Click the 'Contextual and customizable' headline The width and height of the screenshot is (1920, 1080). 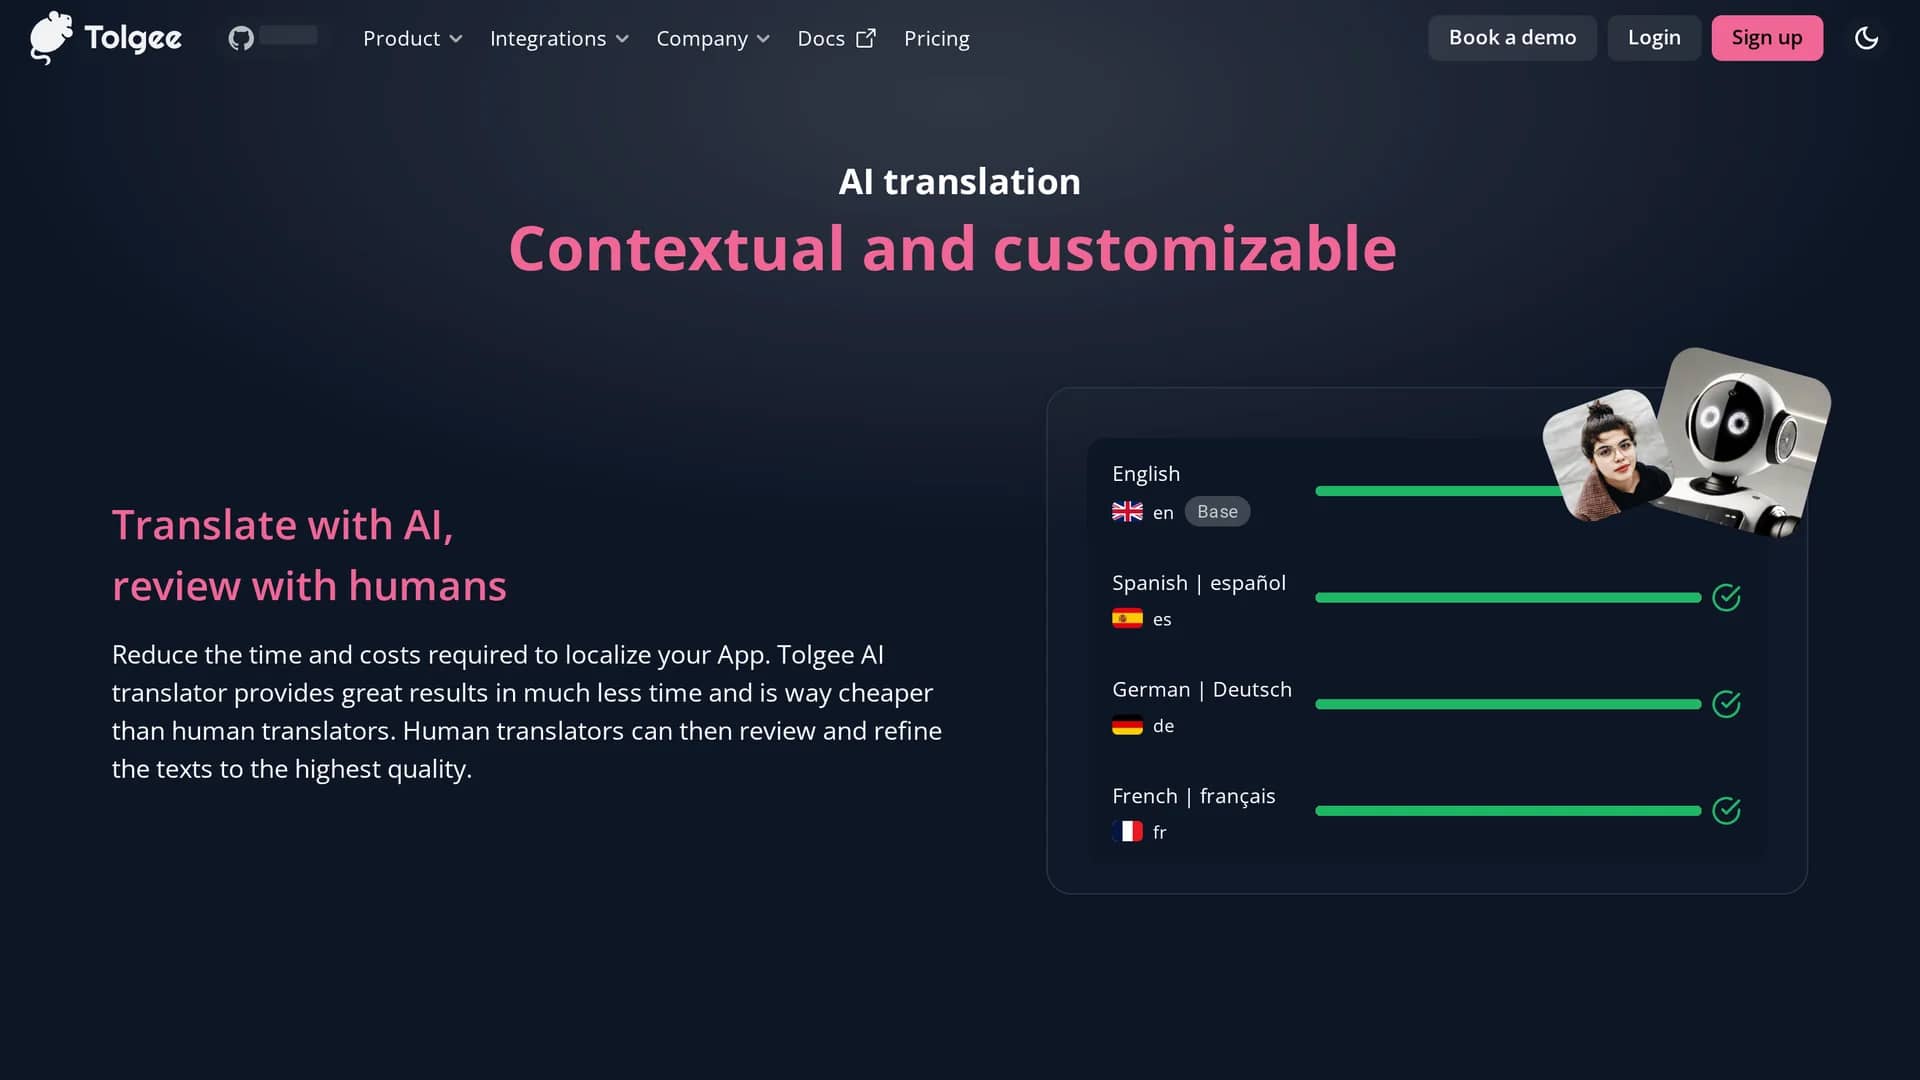pos(952,248)
